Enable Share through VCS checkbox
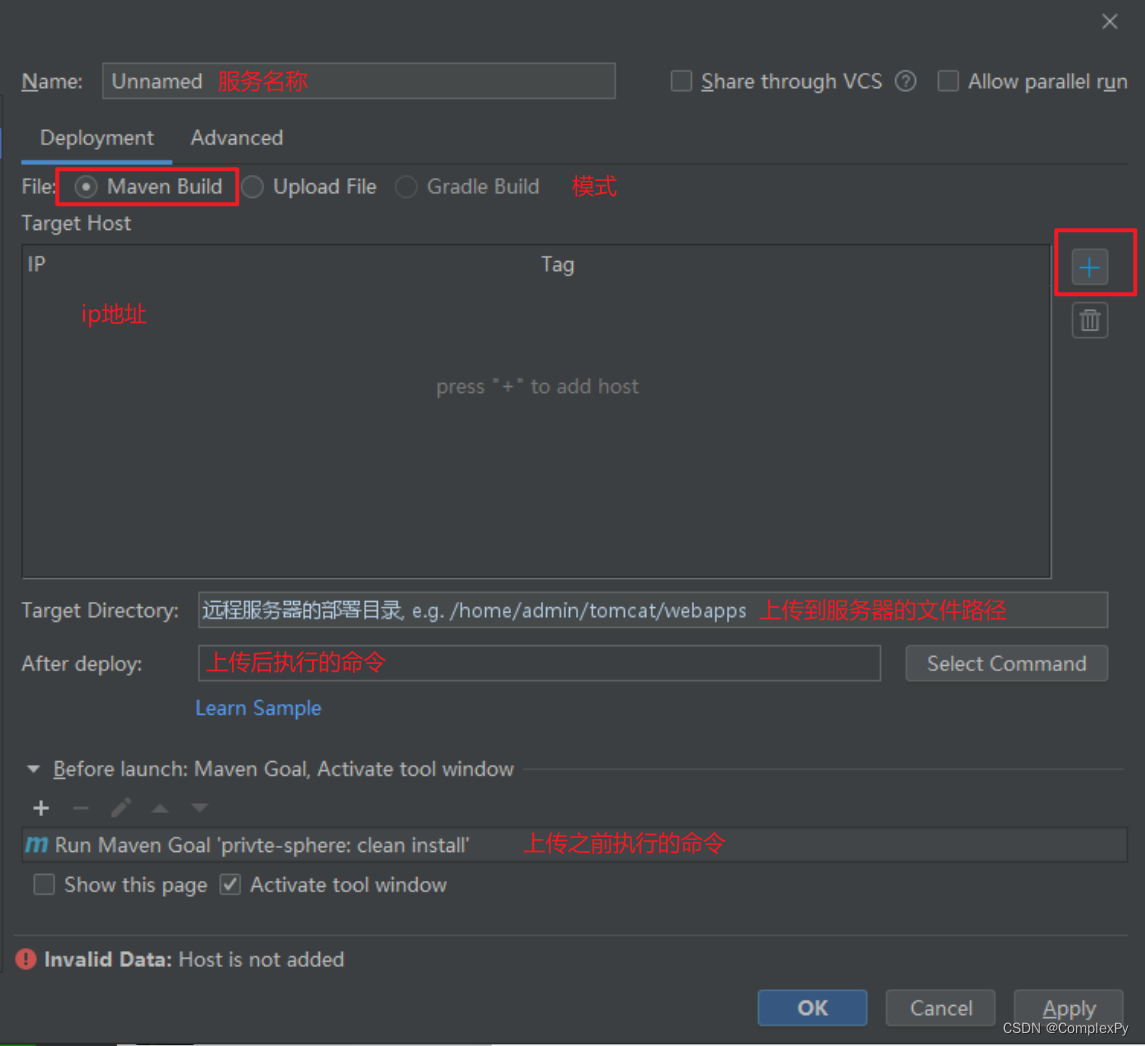The image size is (1145, 1046). 681,82
